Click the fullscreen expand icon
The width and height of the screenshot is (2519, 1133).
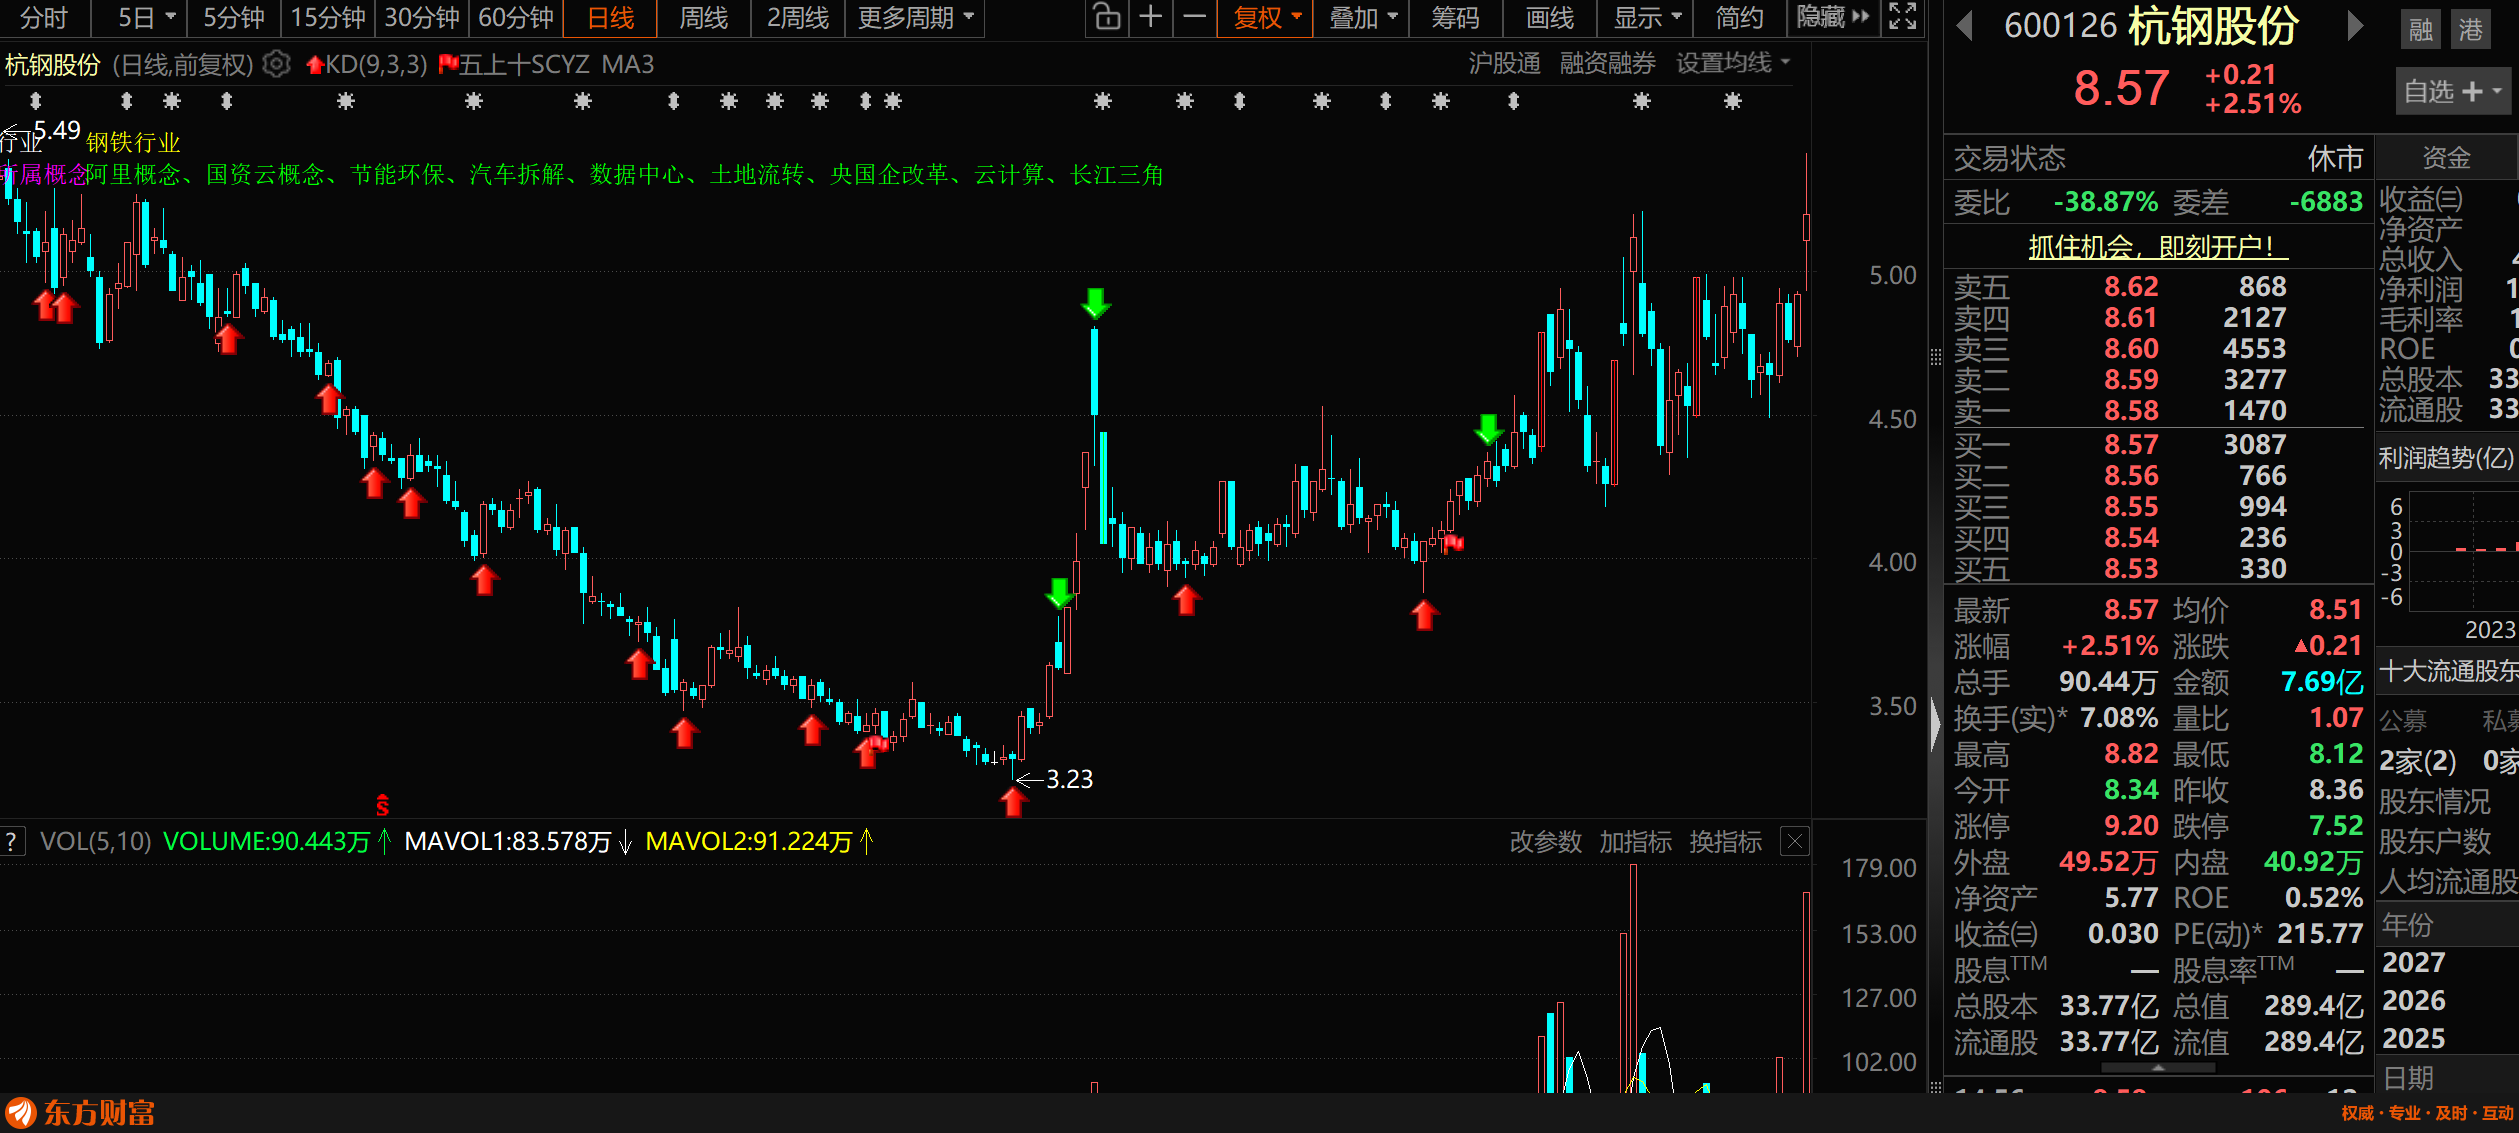(1902, 18)
